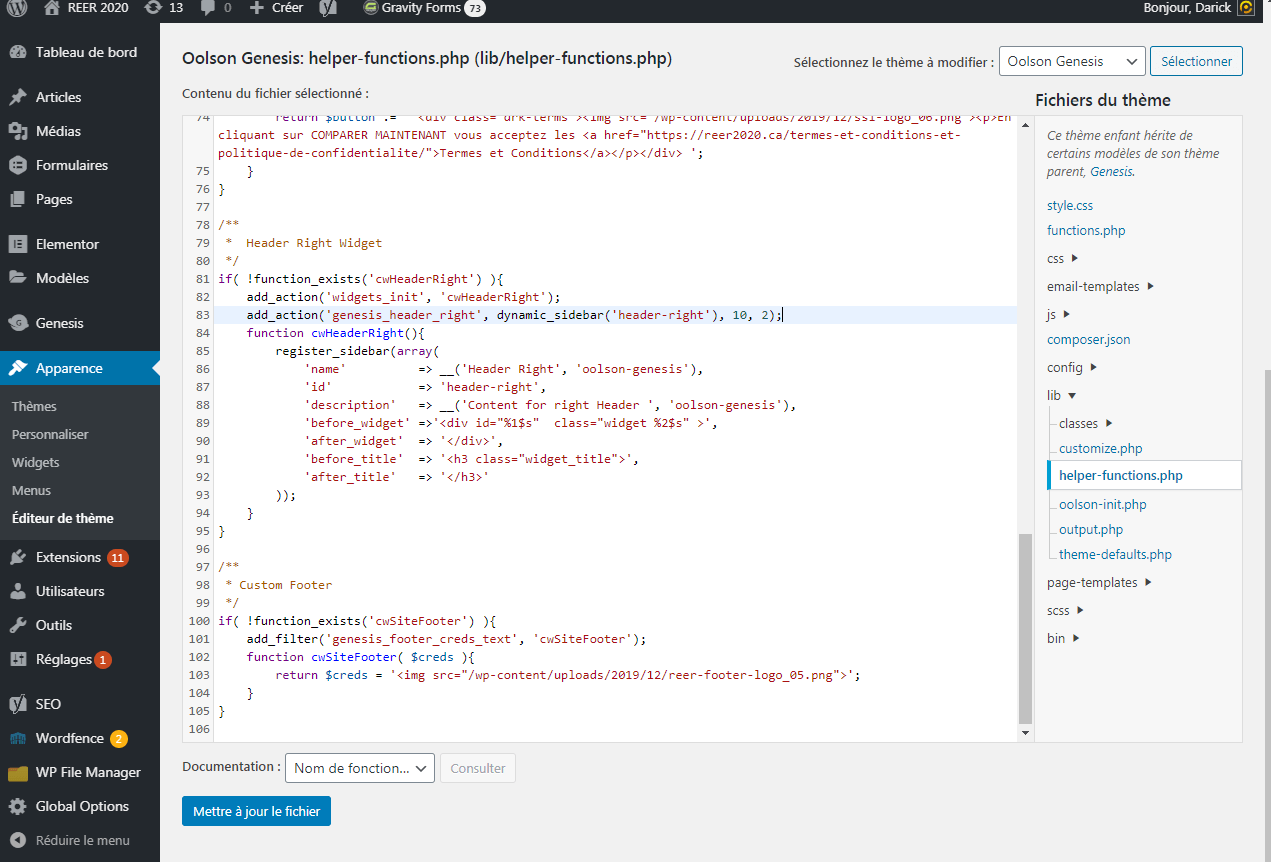1271x862 pixels.
Task: Click the Modèles folder icon
Action: point(18,278)
